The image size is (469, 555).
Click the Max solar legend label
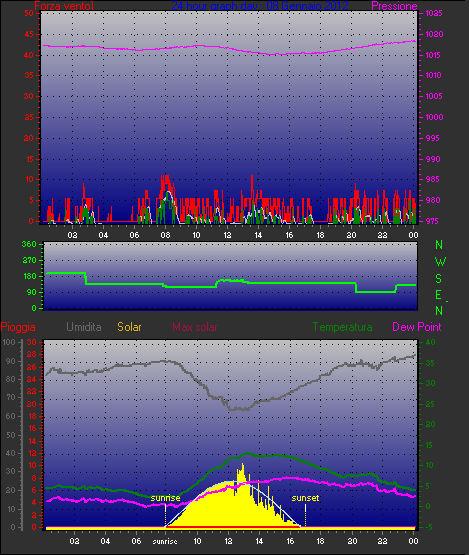[195, 327]
